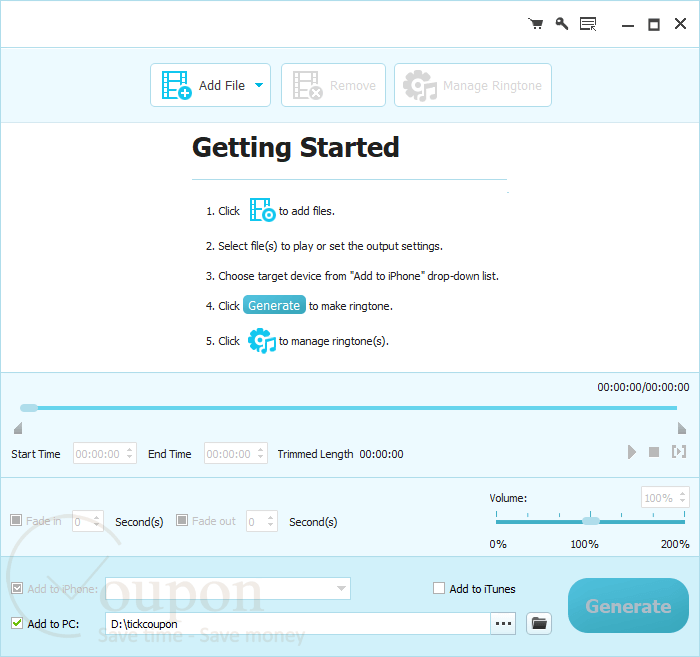
Task: Increase Fade out seconds stepper
Action: coord(271,517)
